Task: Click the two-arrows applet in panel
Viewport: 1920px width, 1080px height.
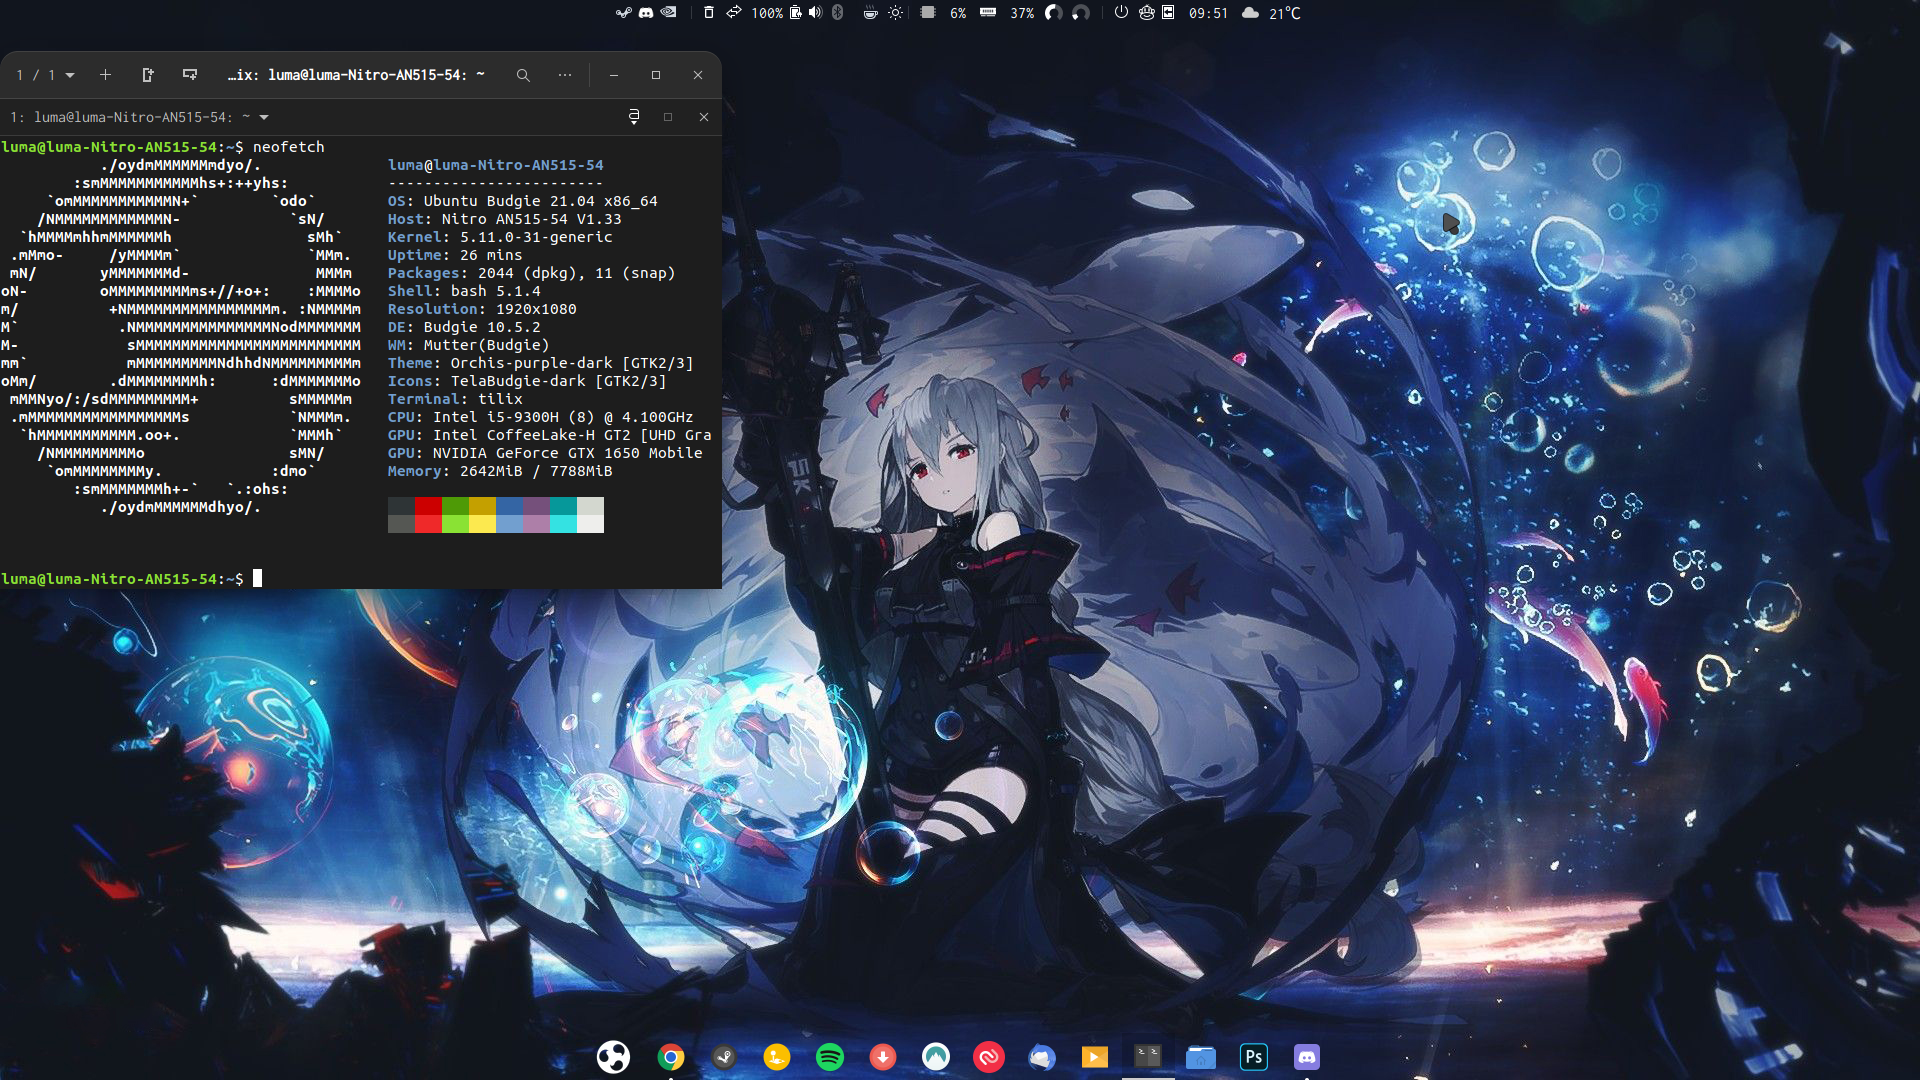Action: tap(734, 13)
